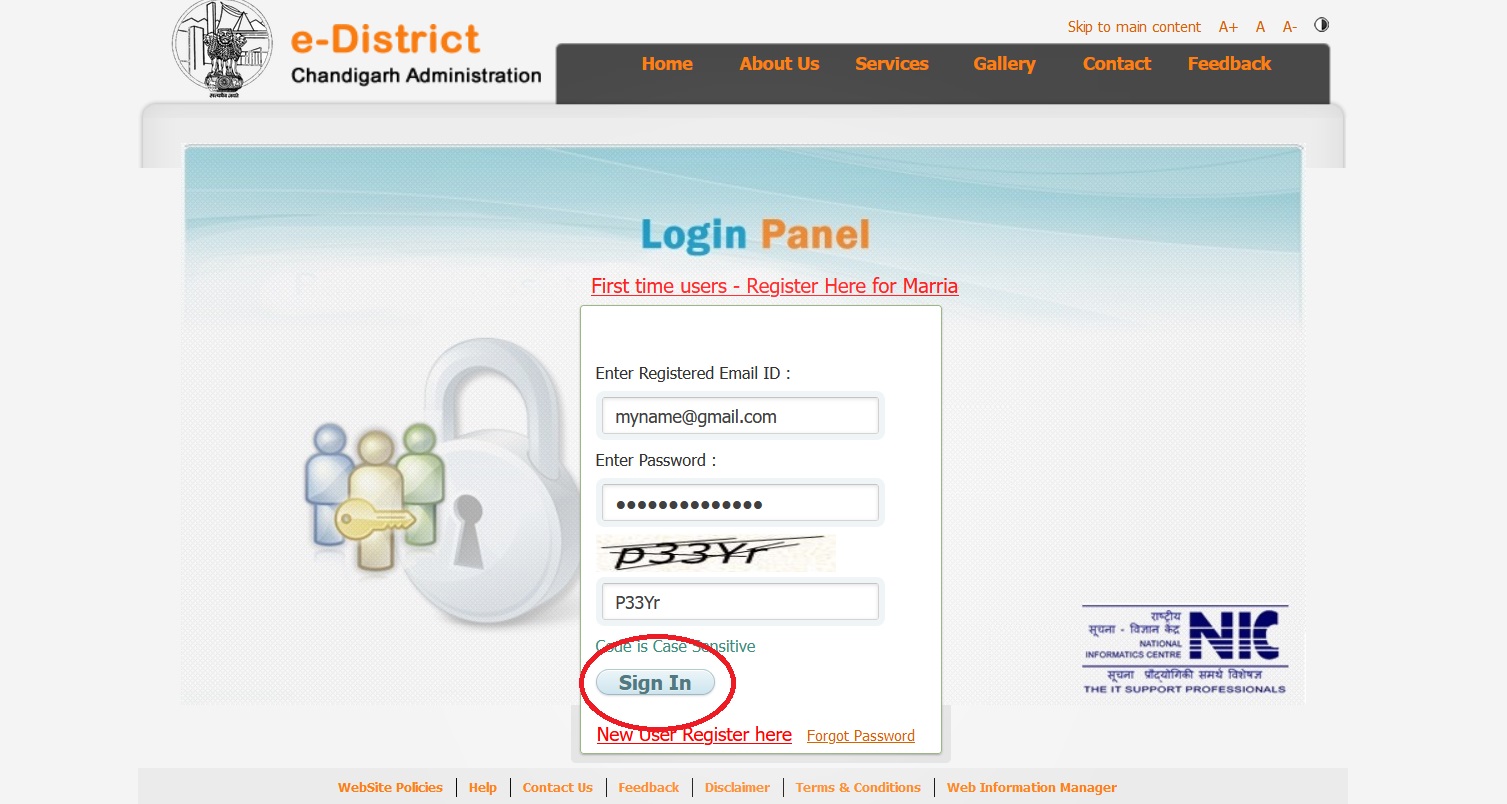Viewport: 1507px width, 804px height.
Task: Open the Gallery page
Action: point(1004,64)
